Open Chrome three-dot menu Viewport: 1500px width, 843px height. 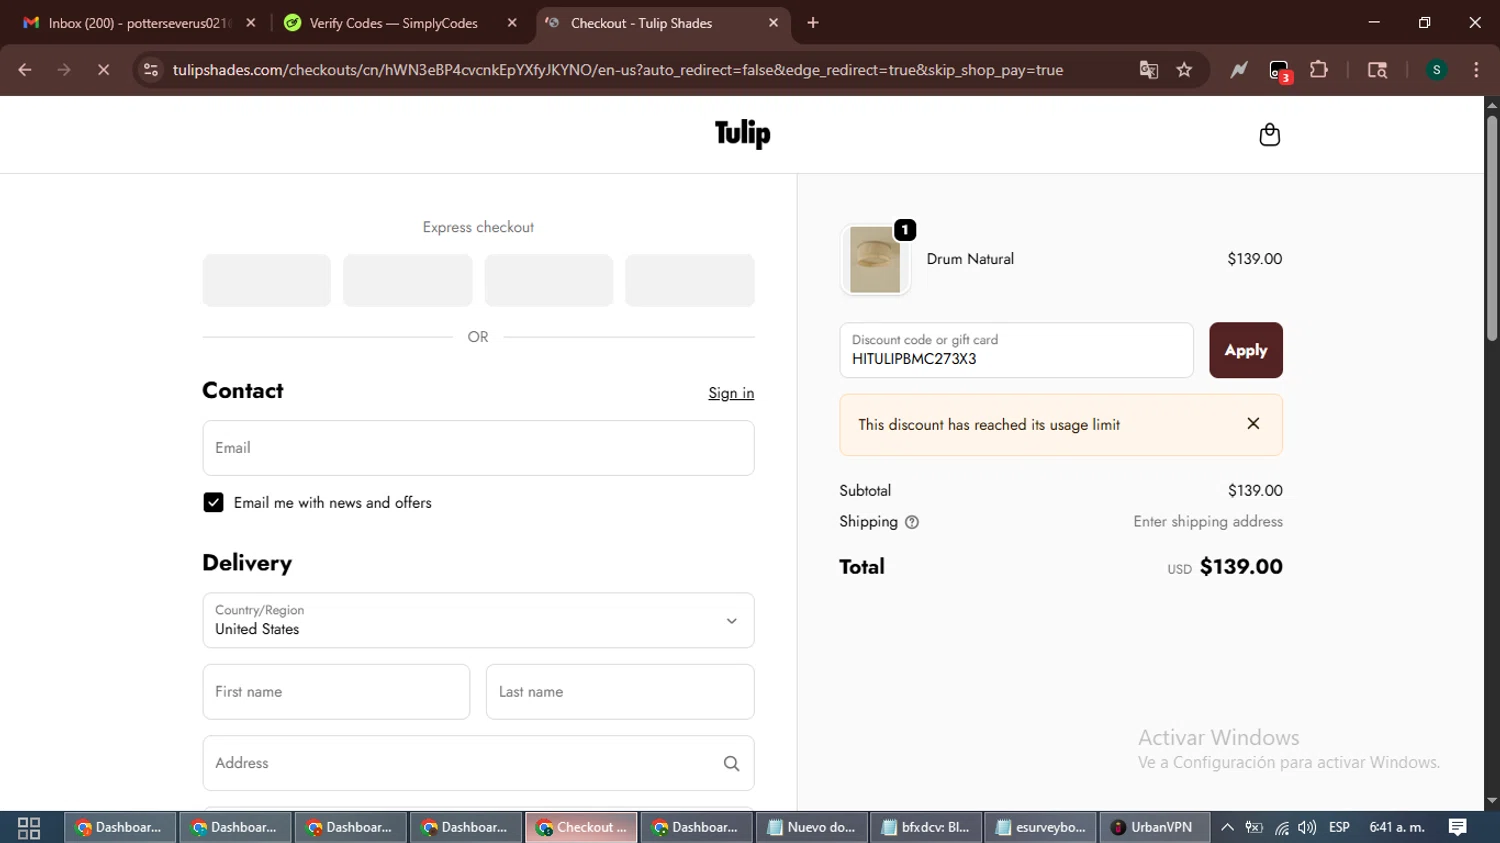pos(1476,70)
